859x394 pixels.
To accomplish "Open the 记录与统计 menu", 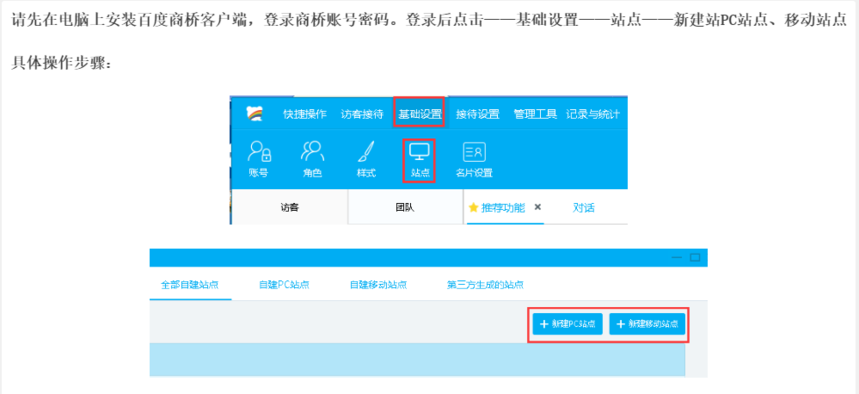I will click(x=593, y=114).
